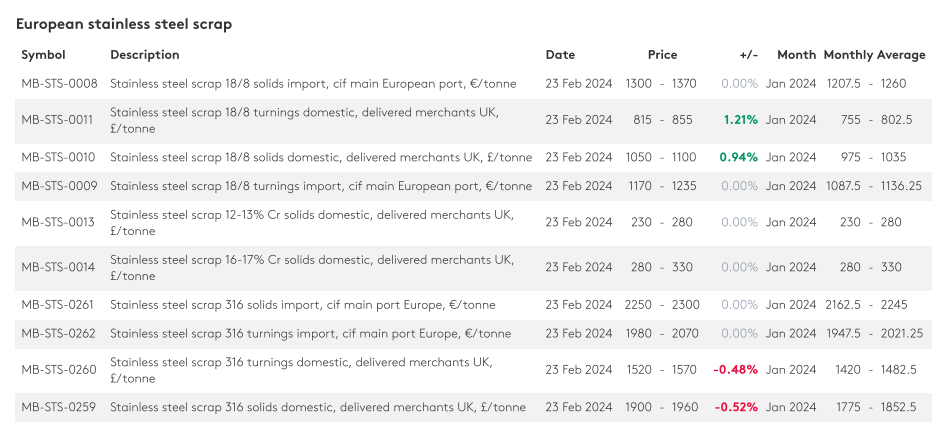Click symbol MB-STS-0009
Viewport: 939px width, 433px height.
[58, 186]
